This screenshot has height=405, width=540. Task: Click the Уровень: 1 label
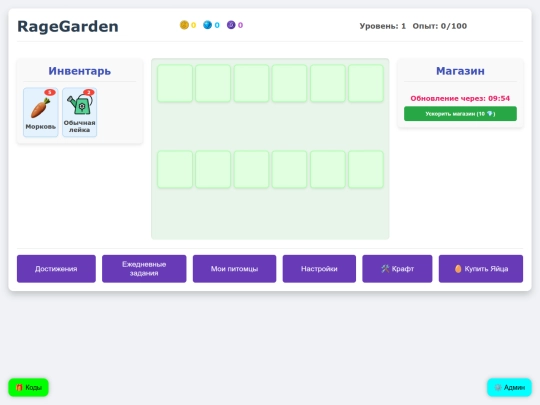pos(383,26)
